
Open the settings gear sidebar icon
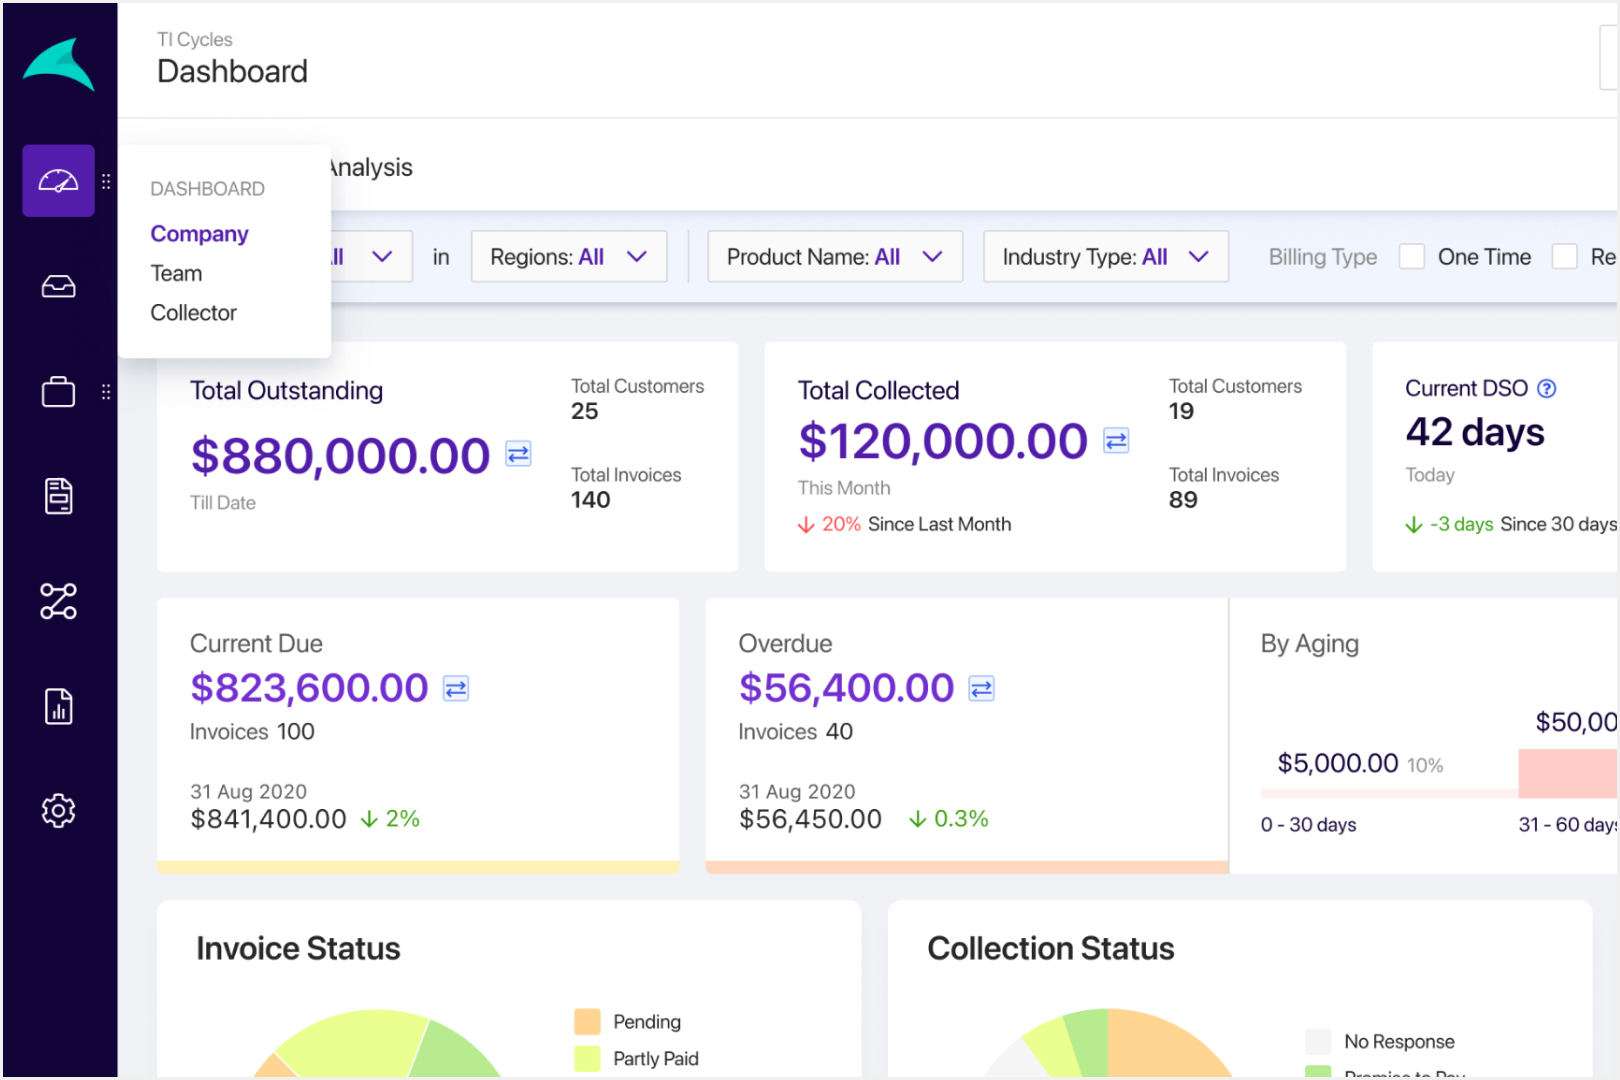59,810
